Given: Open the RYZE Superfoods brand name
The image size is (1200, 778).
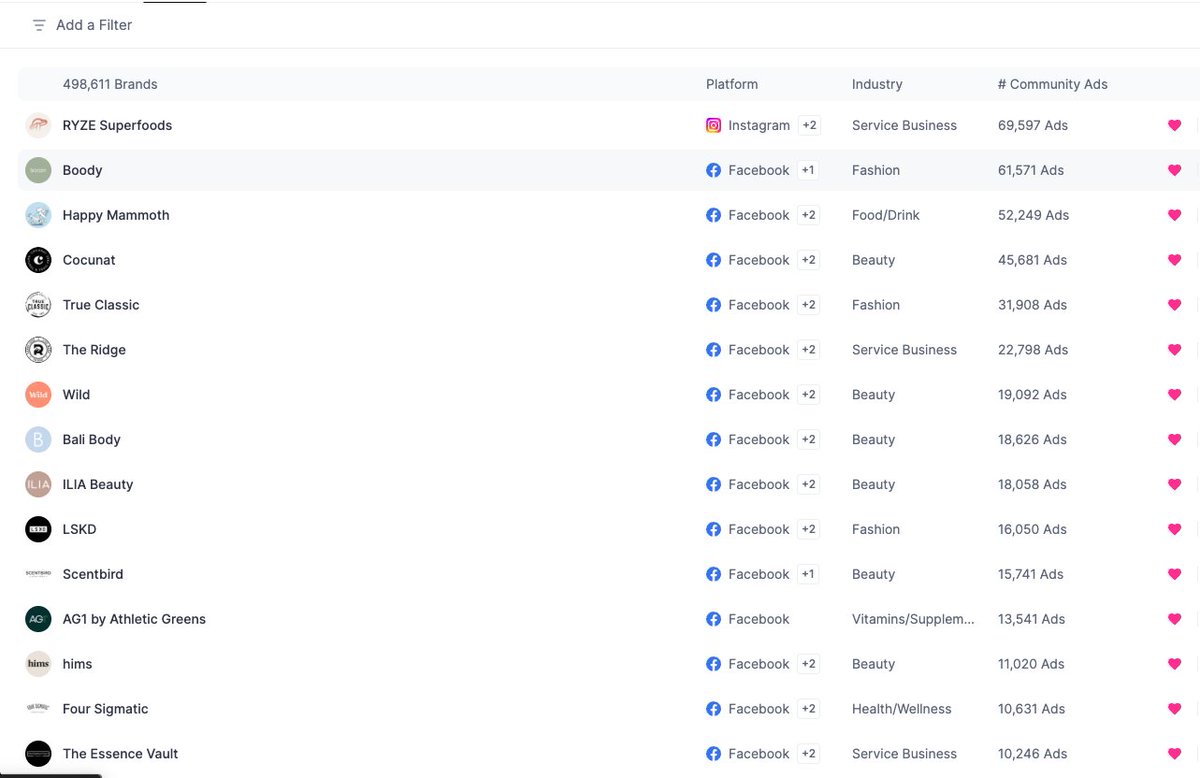Looking at the screenshot, I should [x=117, y=125].
